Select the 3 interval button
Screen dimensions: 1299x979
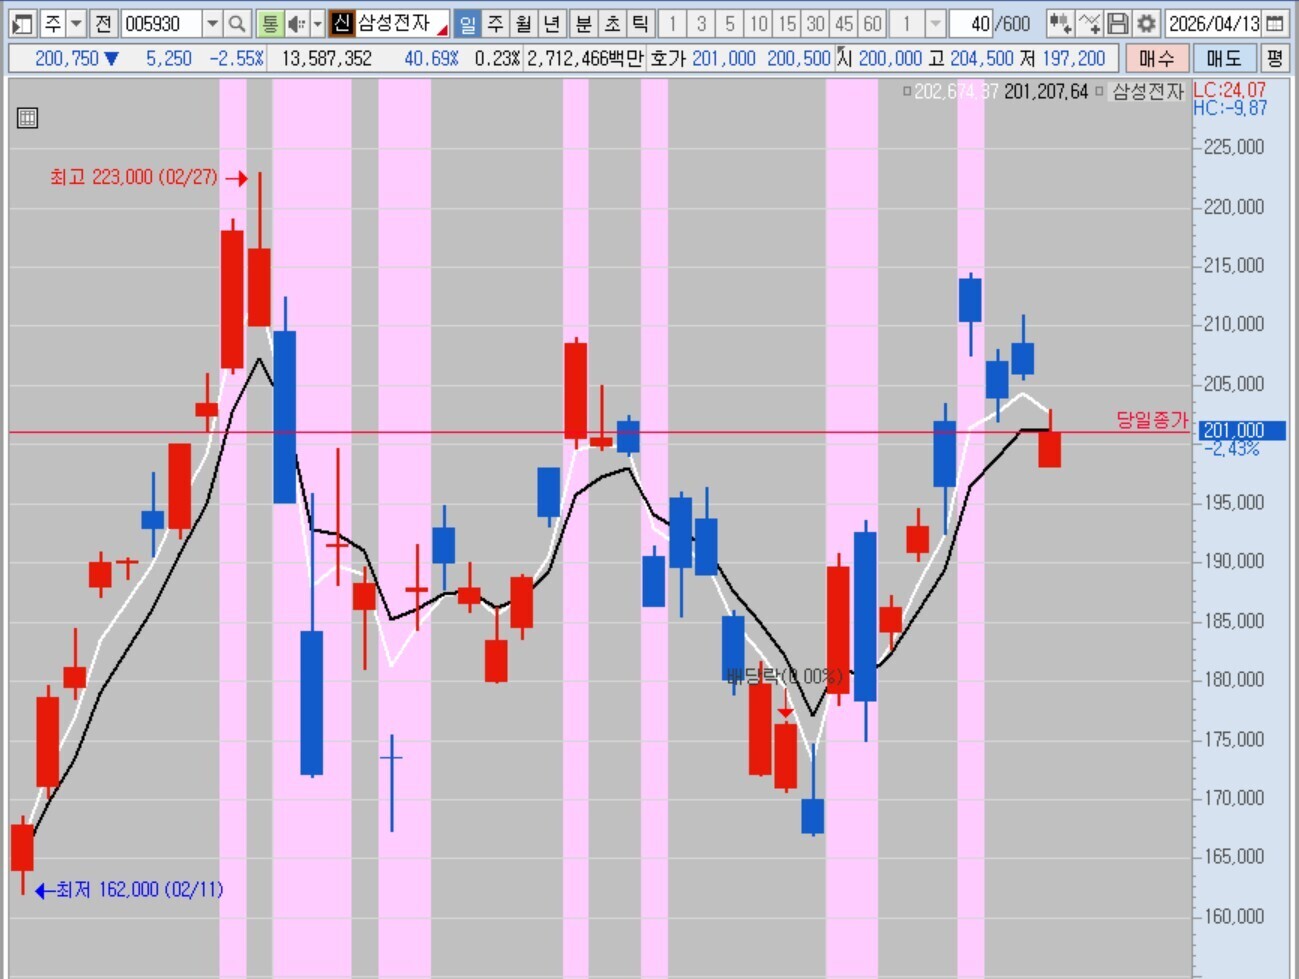click(x=701, y=23)
